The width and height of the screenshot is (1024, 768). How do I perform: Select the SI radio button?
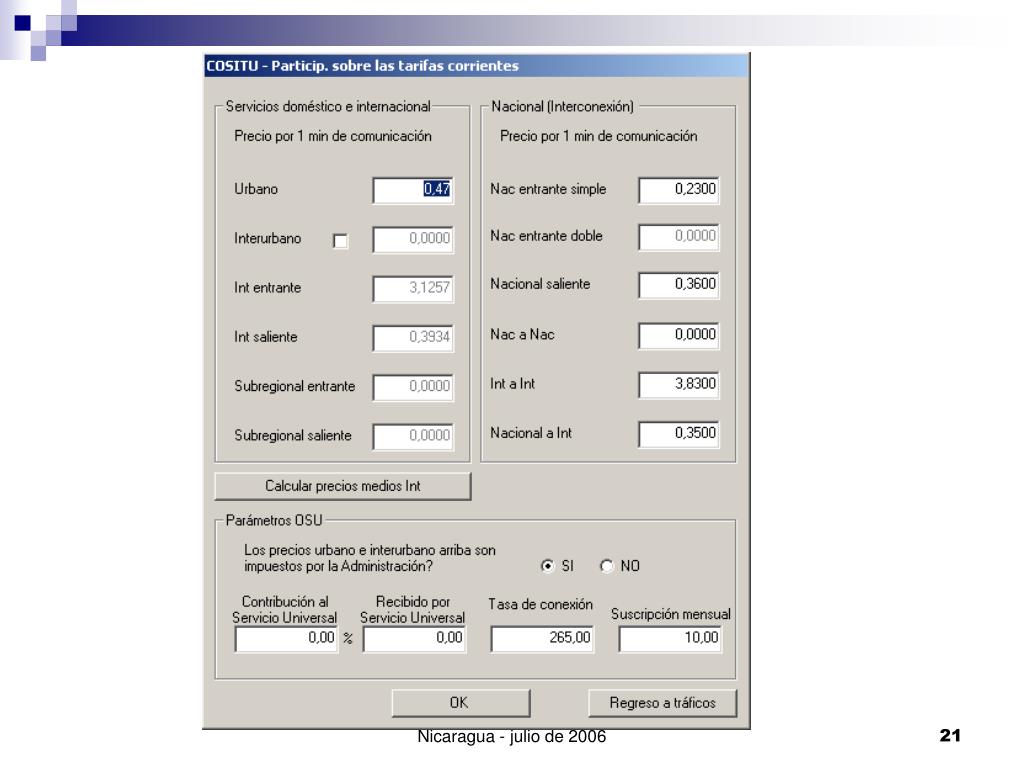click(548, 566)
